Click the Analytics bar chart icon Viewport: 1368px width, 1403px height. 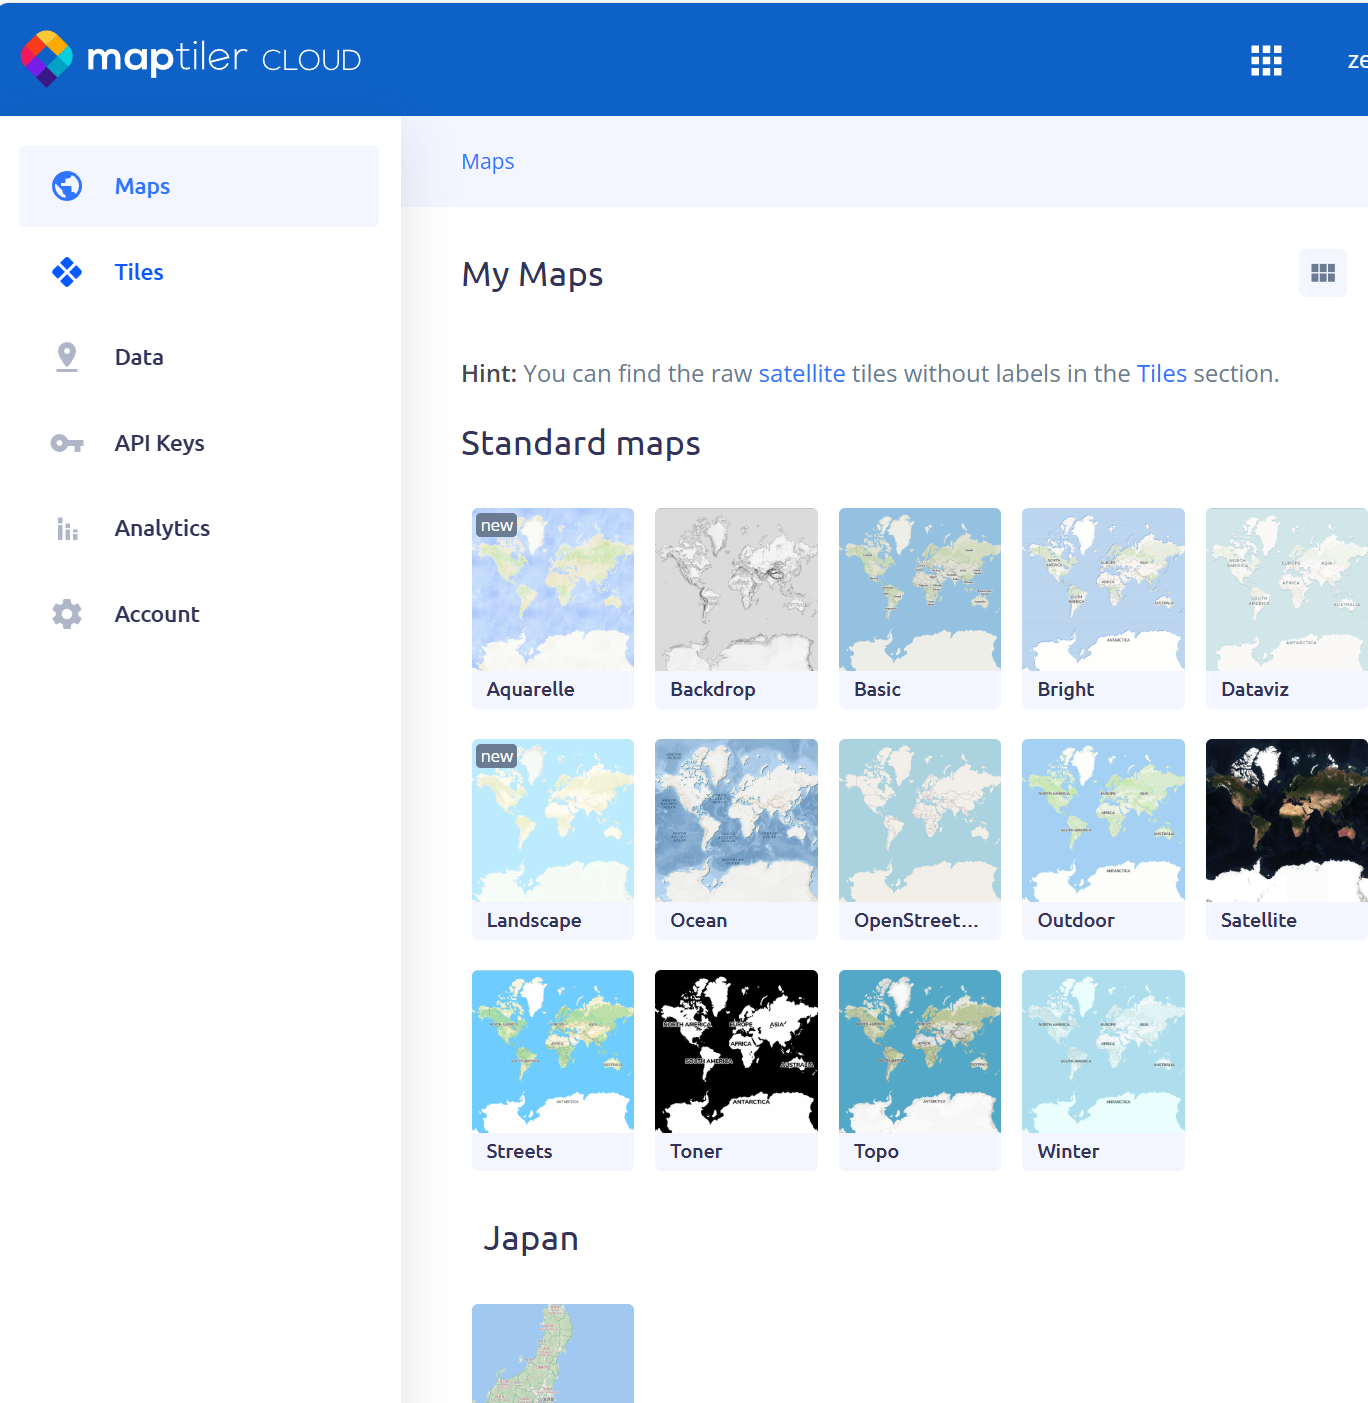pos(67,529)
